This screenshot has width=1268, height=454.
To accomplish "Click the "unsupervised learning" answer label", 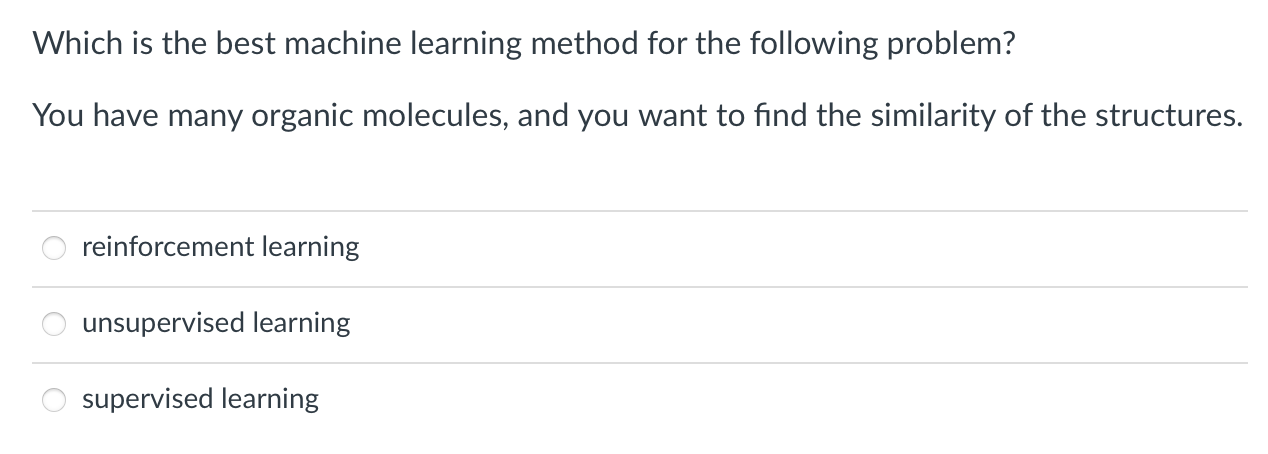I will 216,323.
